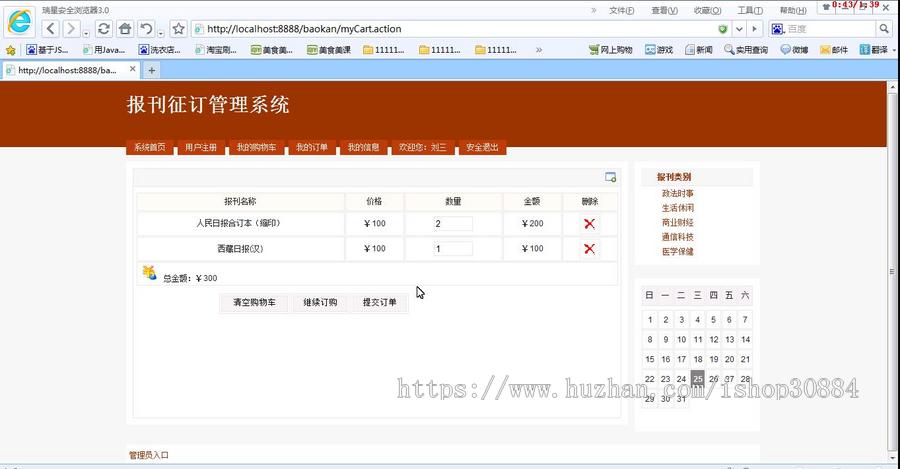Close the localhost:8888 browser tab
Screen dimensions: 900x469
click(x=133, y=69)
